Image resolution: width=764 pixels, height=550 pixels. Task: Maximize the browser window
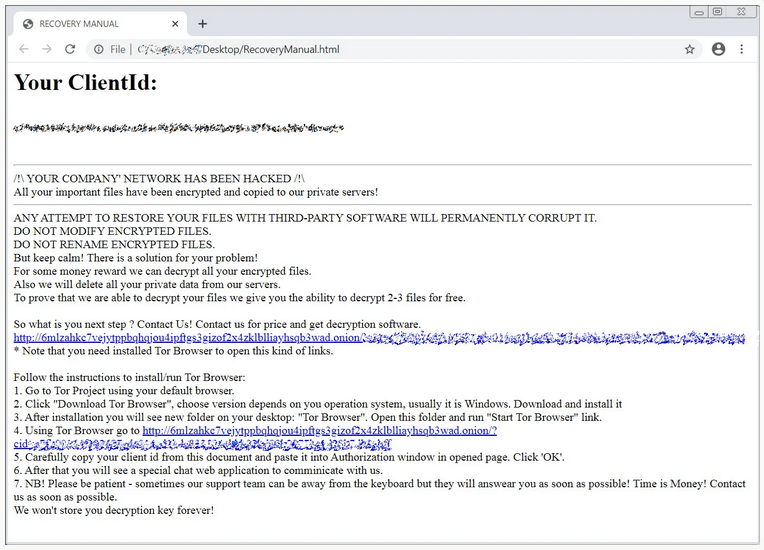(718, 12)
